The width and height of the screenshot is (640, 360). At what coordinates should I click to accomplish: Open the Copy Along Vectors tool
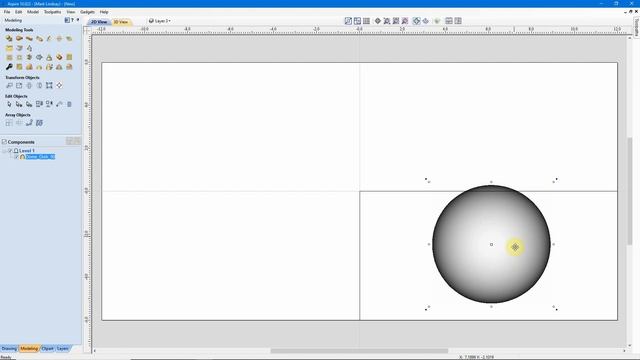pyautogui.click(x=29, y=123)
